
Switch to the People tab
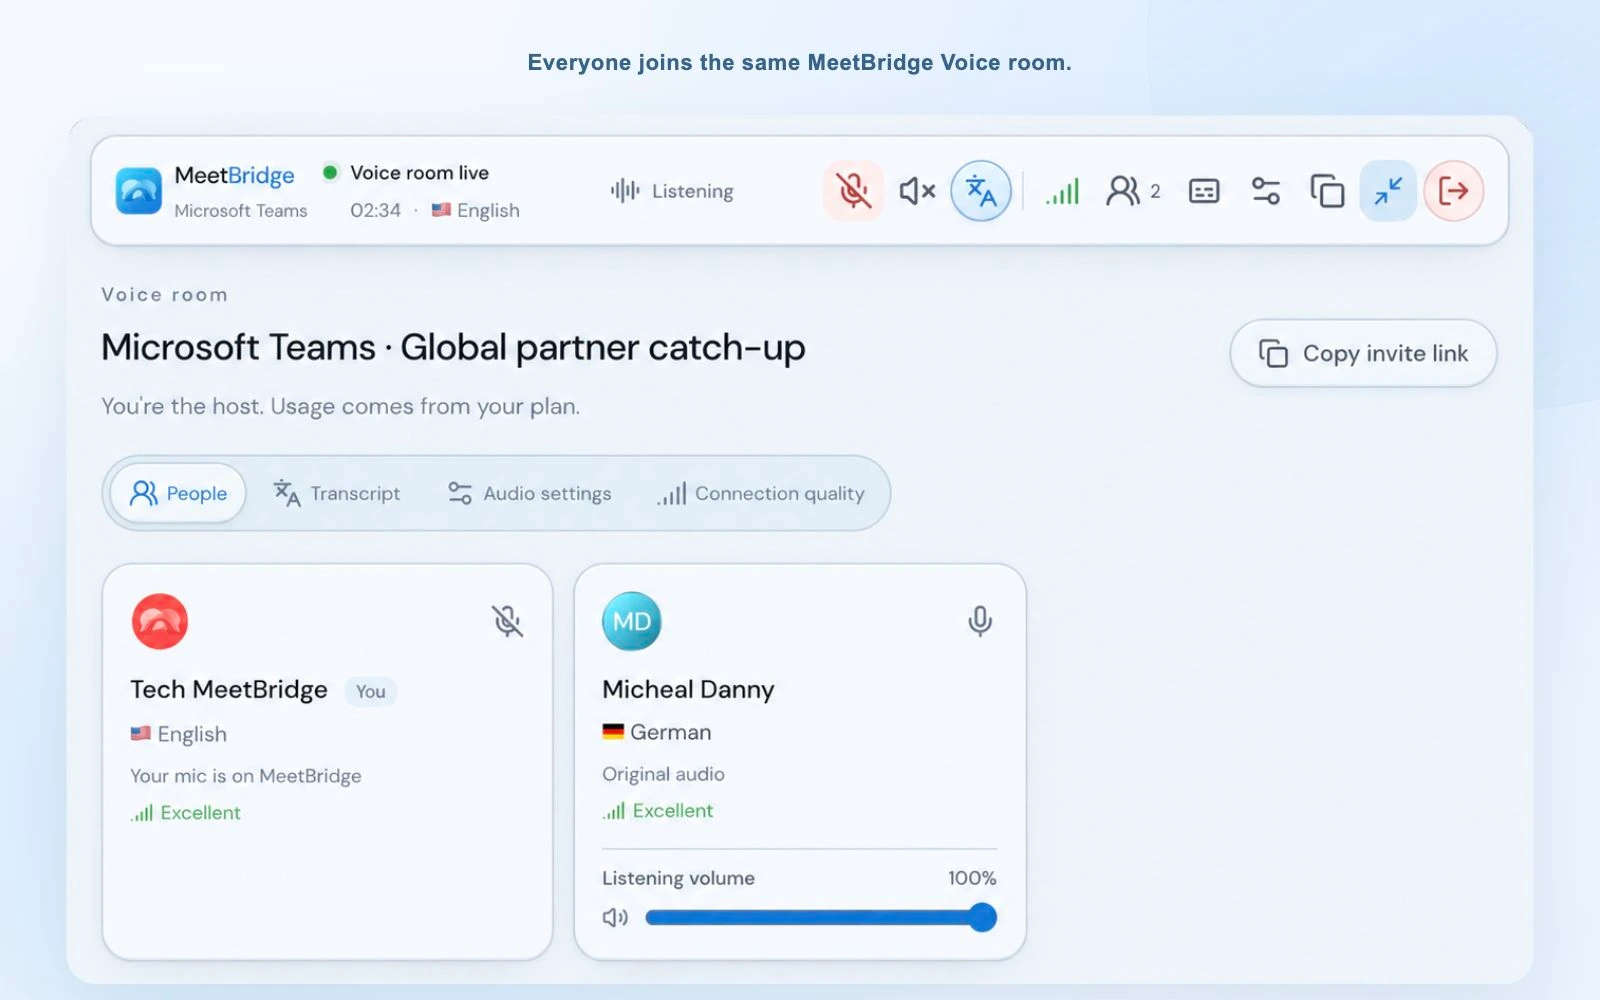point(178,493)
